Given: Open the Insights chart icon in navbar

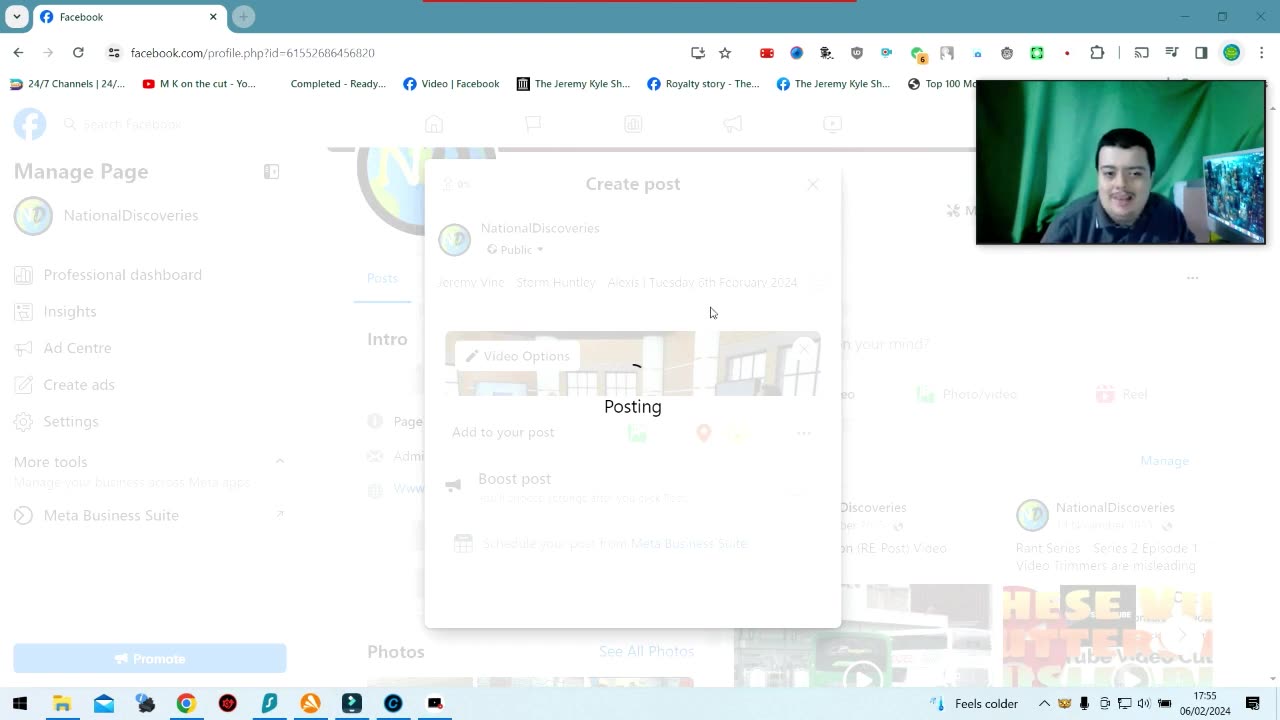Looking at the screenshot, I should tap(633, 124).
